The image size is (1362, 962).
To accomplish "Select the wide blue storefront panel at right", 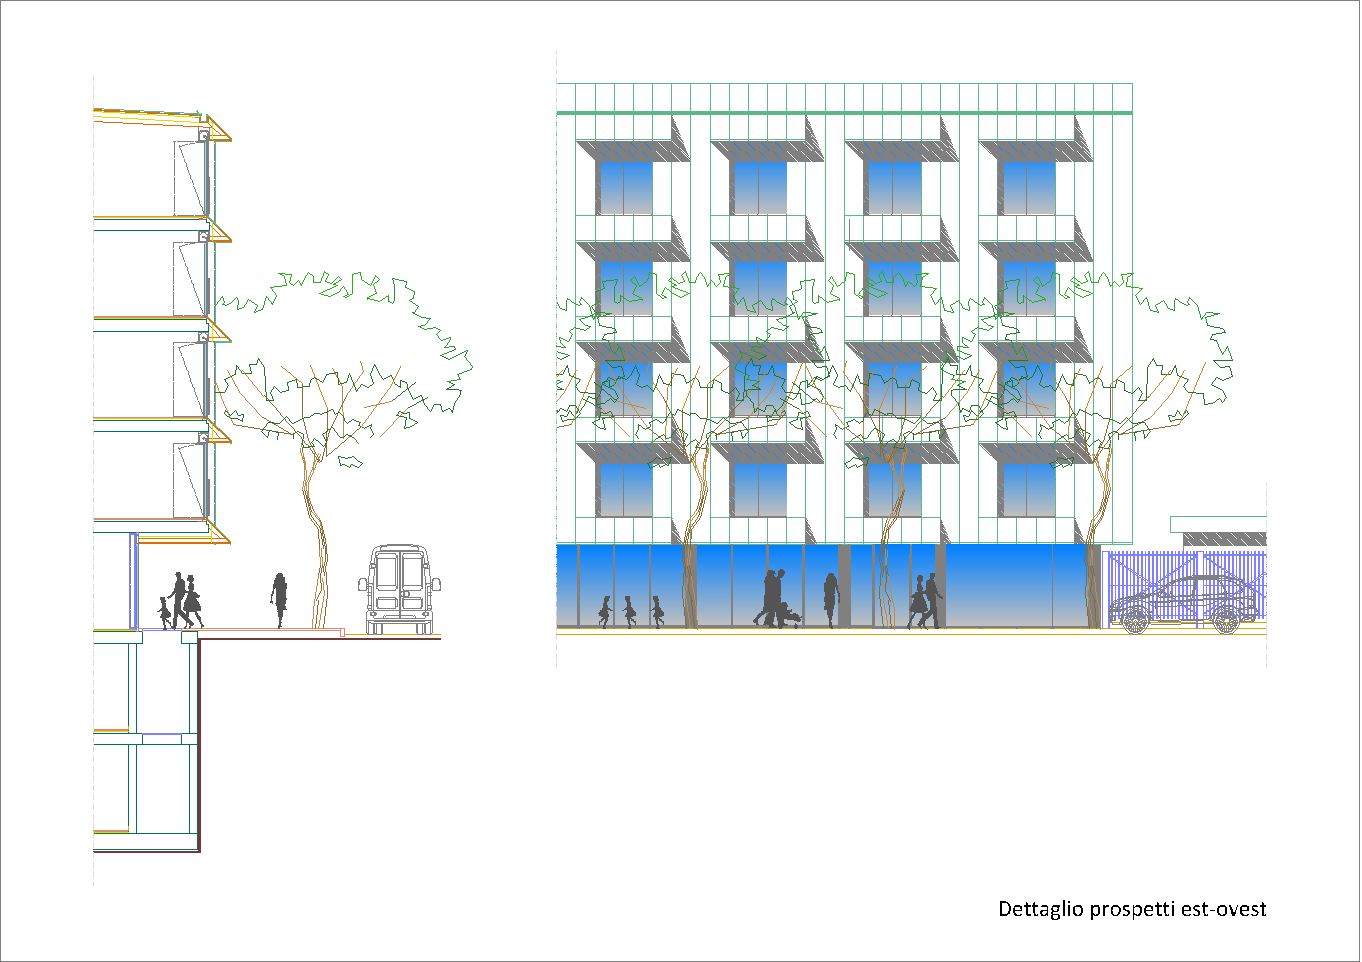I will point(1015,585).
